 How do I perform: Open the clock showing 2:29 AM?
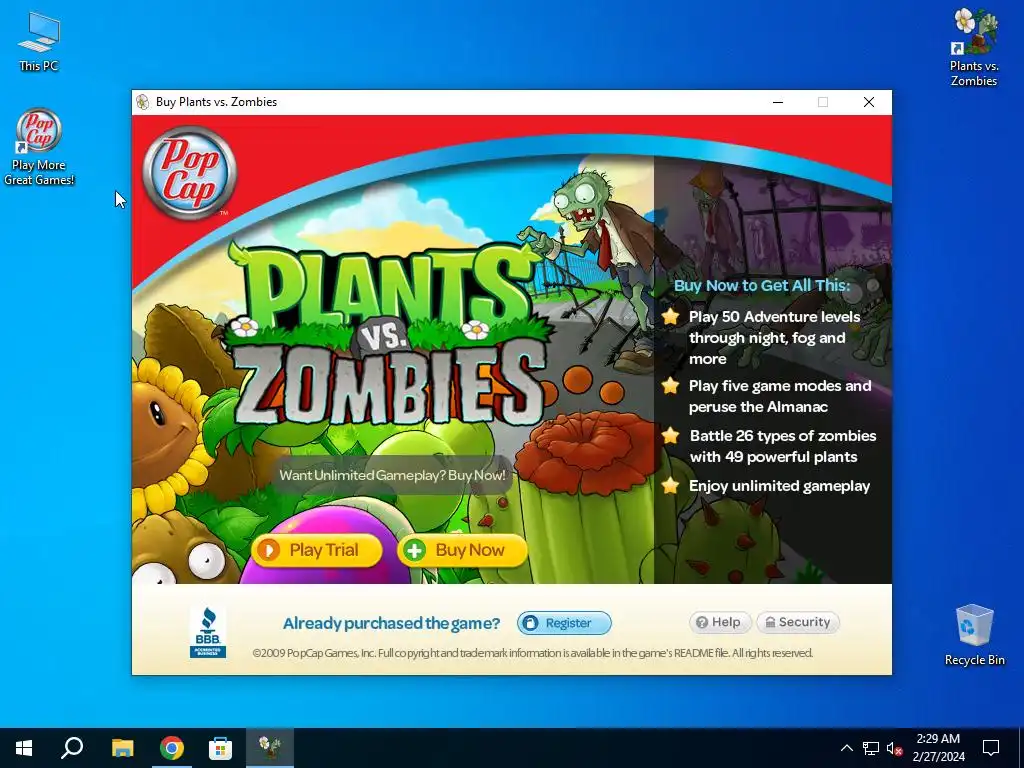click(938, 748)
